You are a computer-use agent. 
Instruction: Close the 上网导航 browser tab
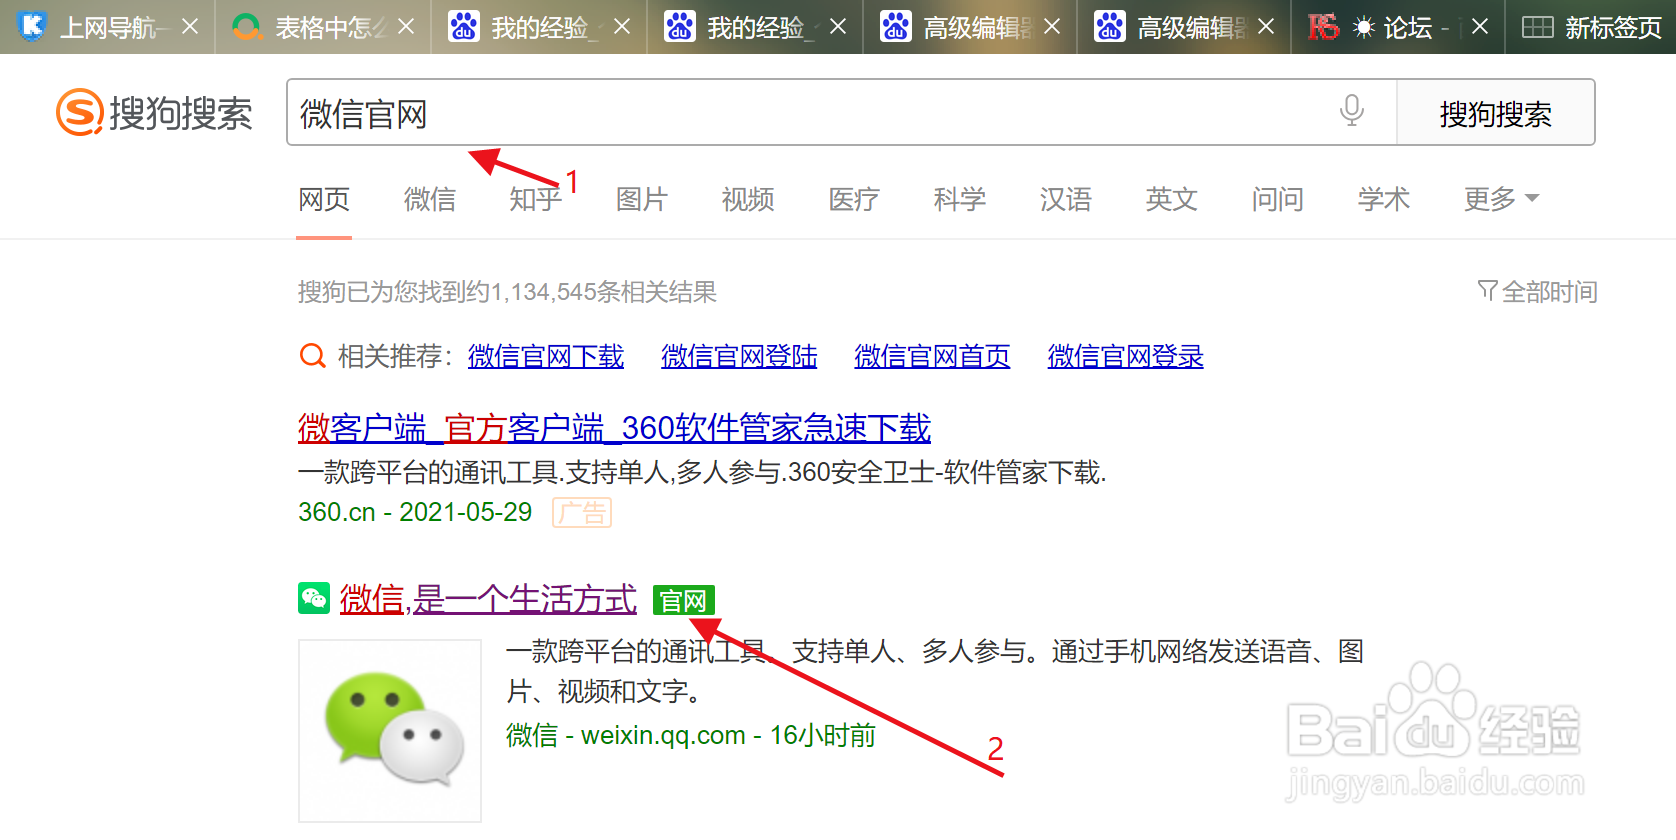click(190, 26)
